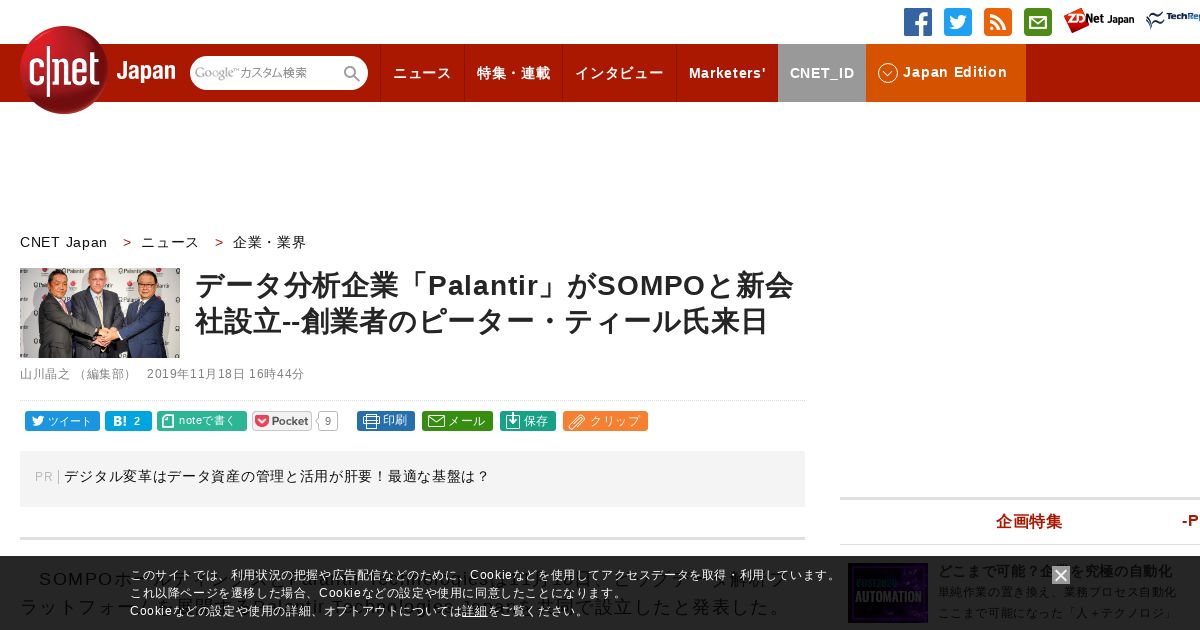Screen dimensions: 1200x630
Task: Open the PR link about デジタル変革
Action: 277,477
